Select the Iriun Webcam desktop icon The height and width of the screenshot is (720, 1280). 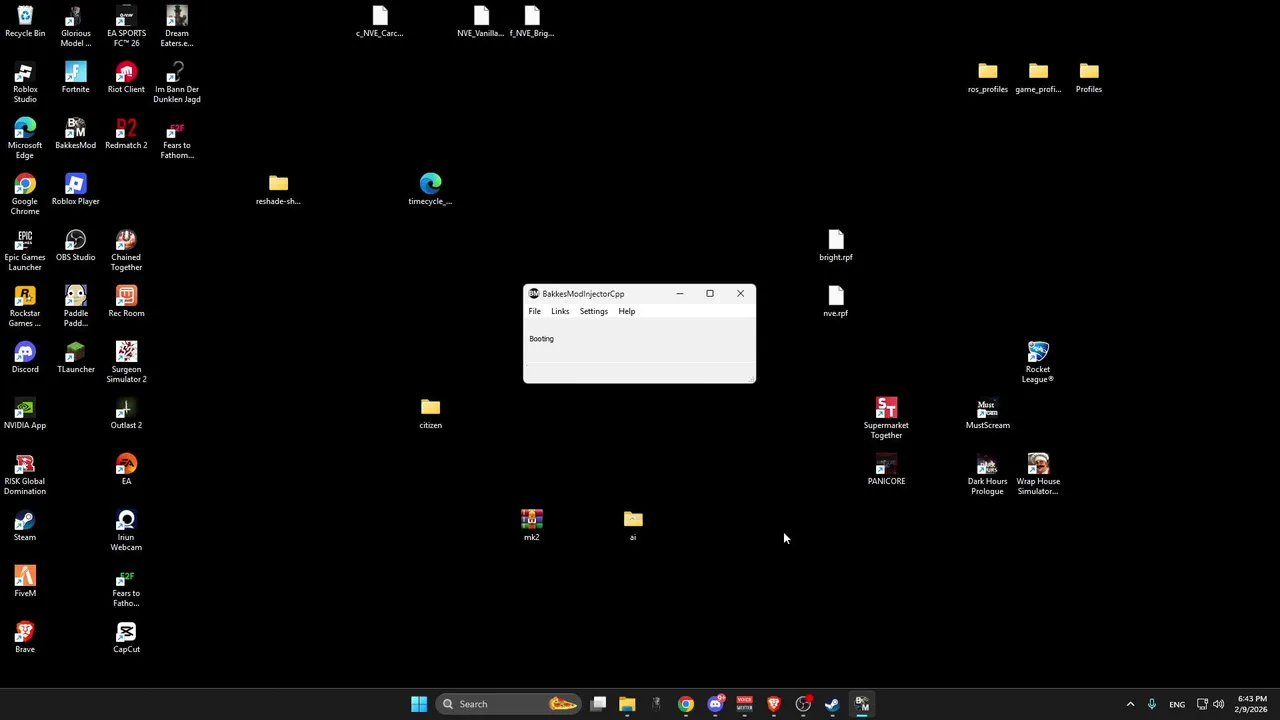(x=126, y=531)
